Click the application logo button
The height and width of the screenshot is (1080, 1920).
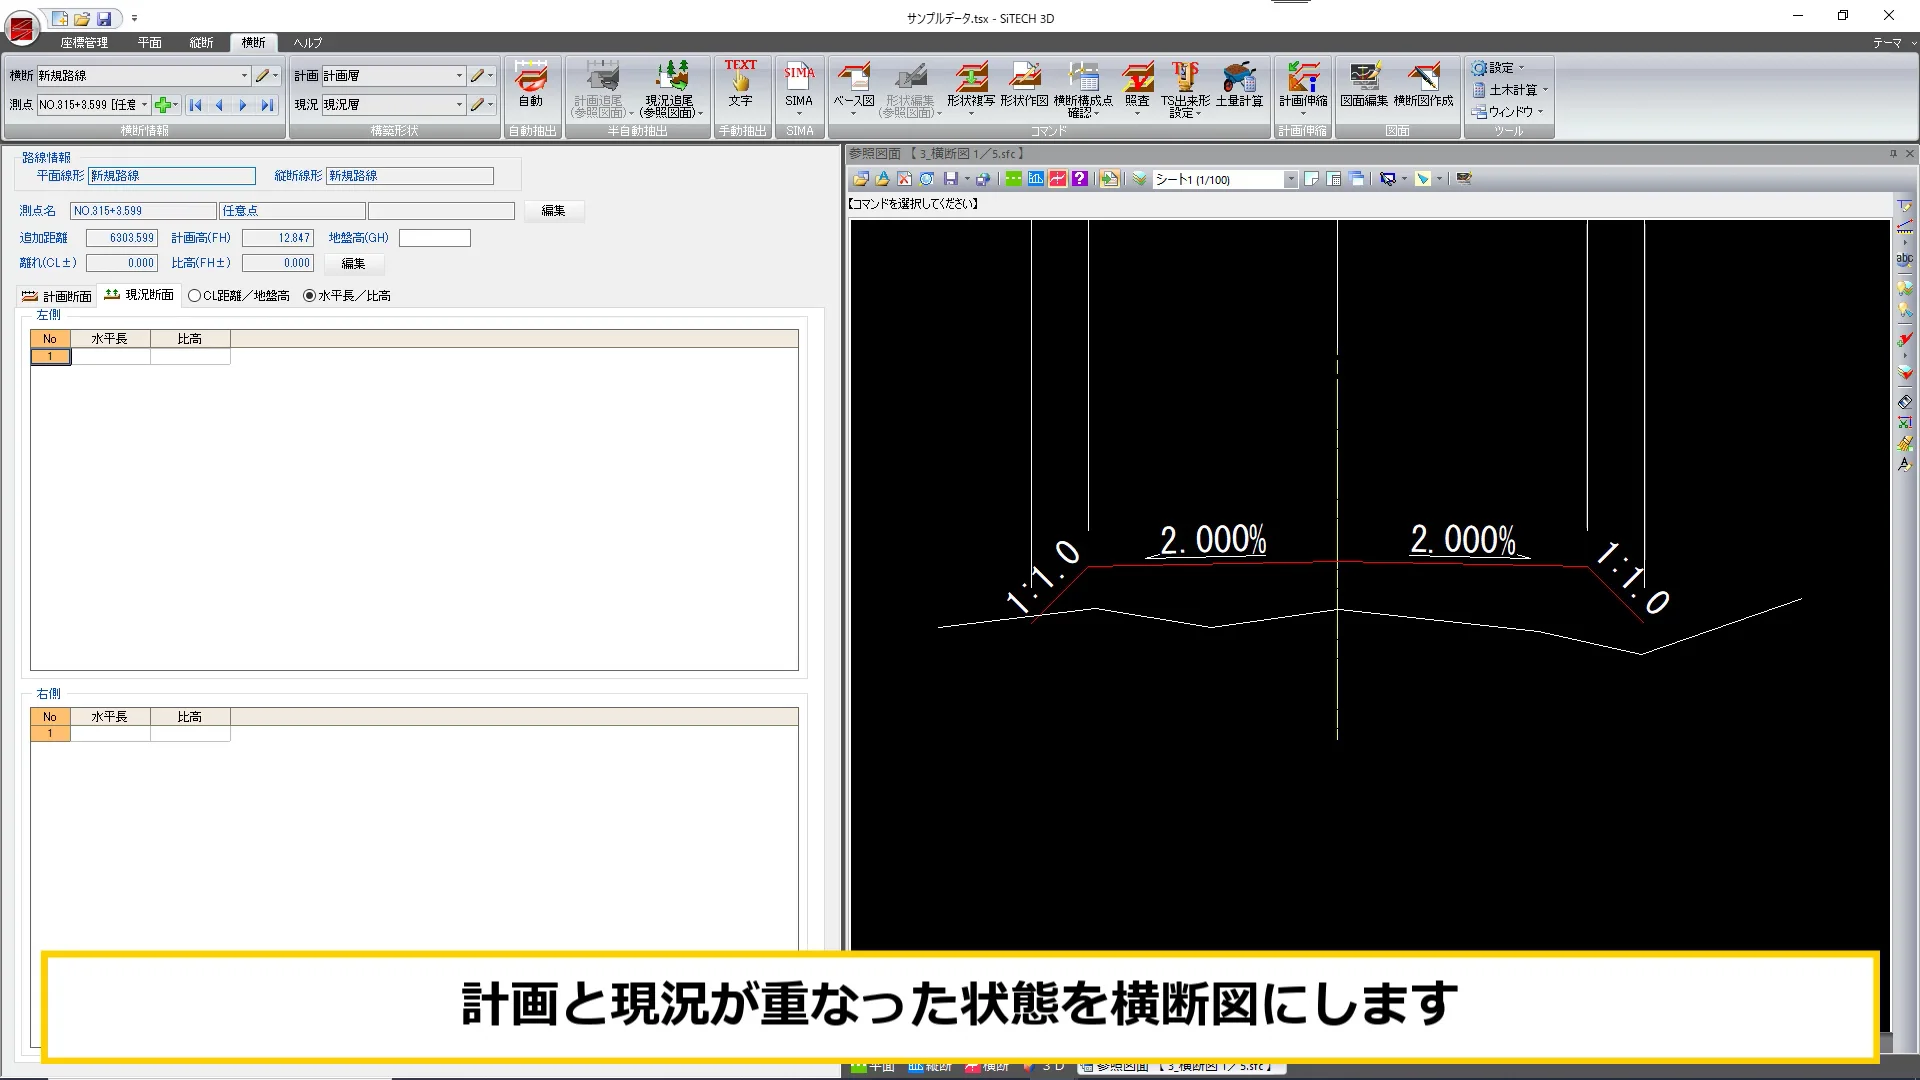click(x=21, y=27)
